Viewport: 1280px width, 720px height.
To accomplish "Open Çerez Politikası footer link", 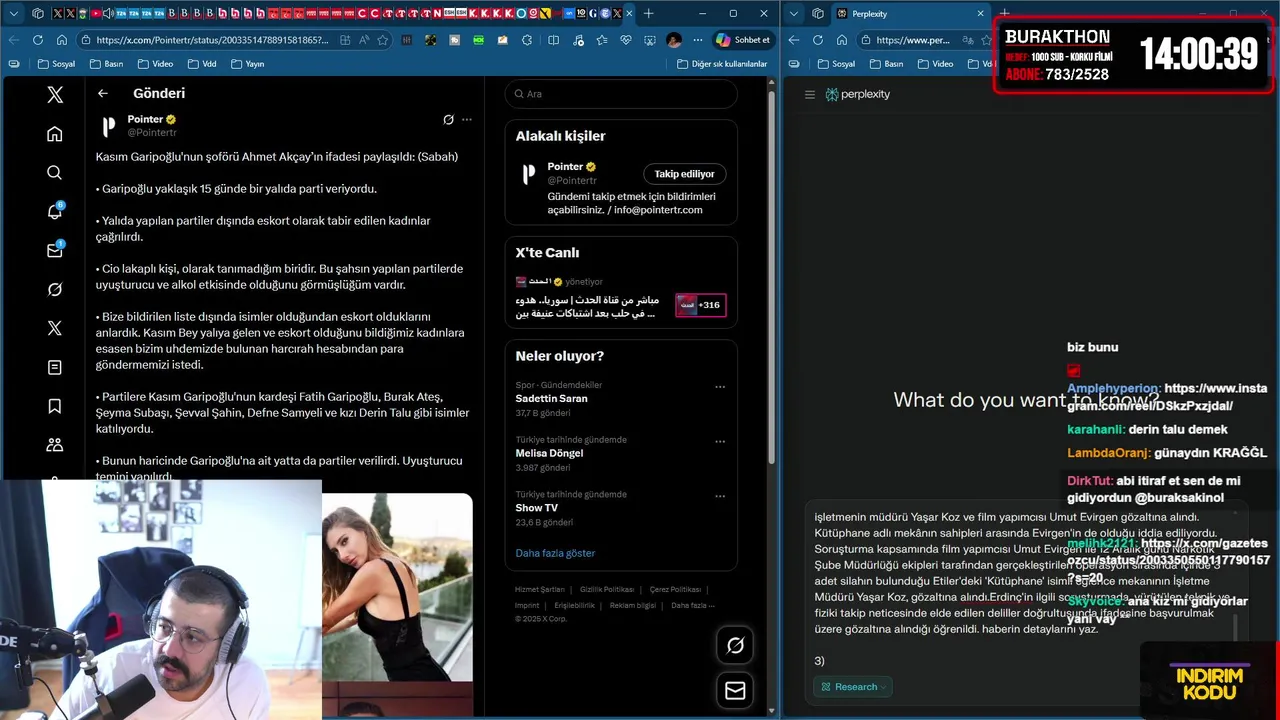I will point(675,590).
